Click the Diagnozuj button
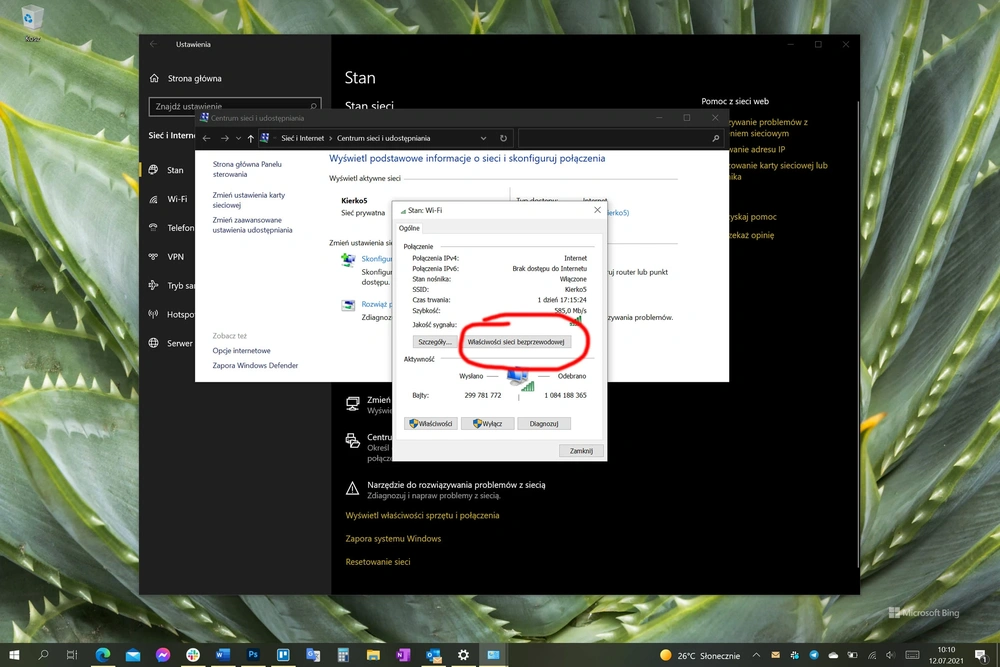The height and width of the screenshot is (667, 1000). tap(544, 423)
